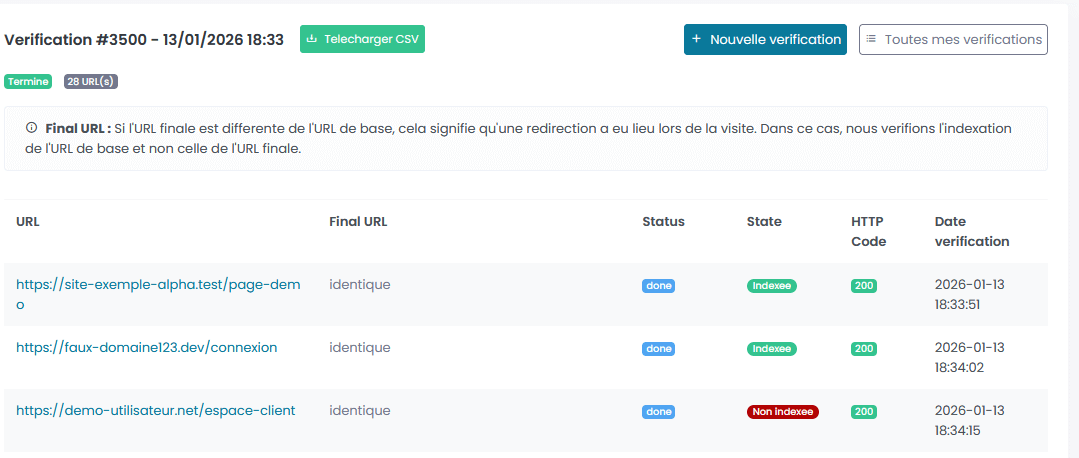
Task: Select the HTTP Code column header
Action: click(868, 231)
